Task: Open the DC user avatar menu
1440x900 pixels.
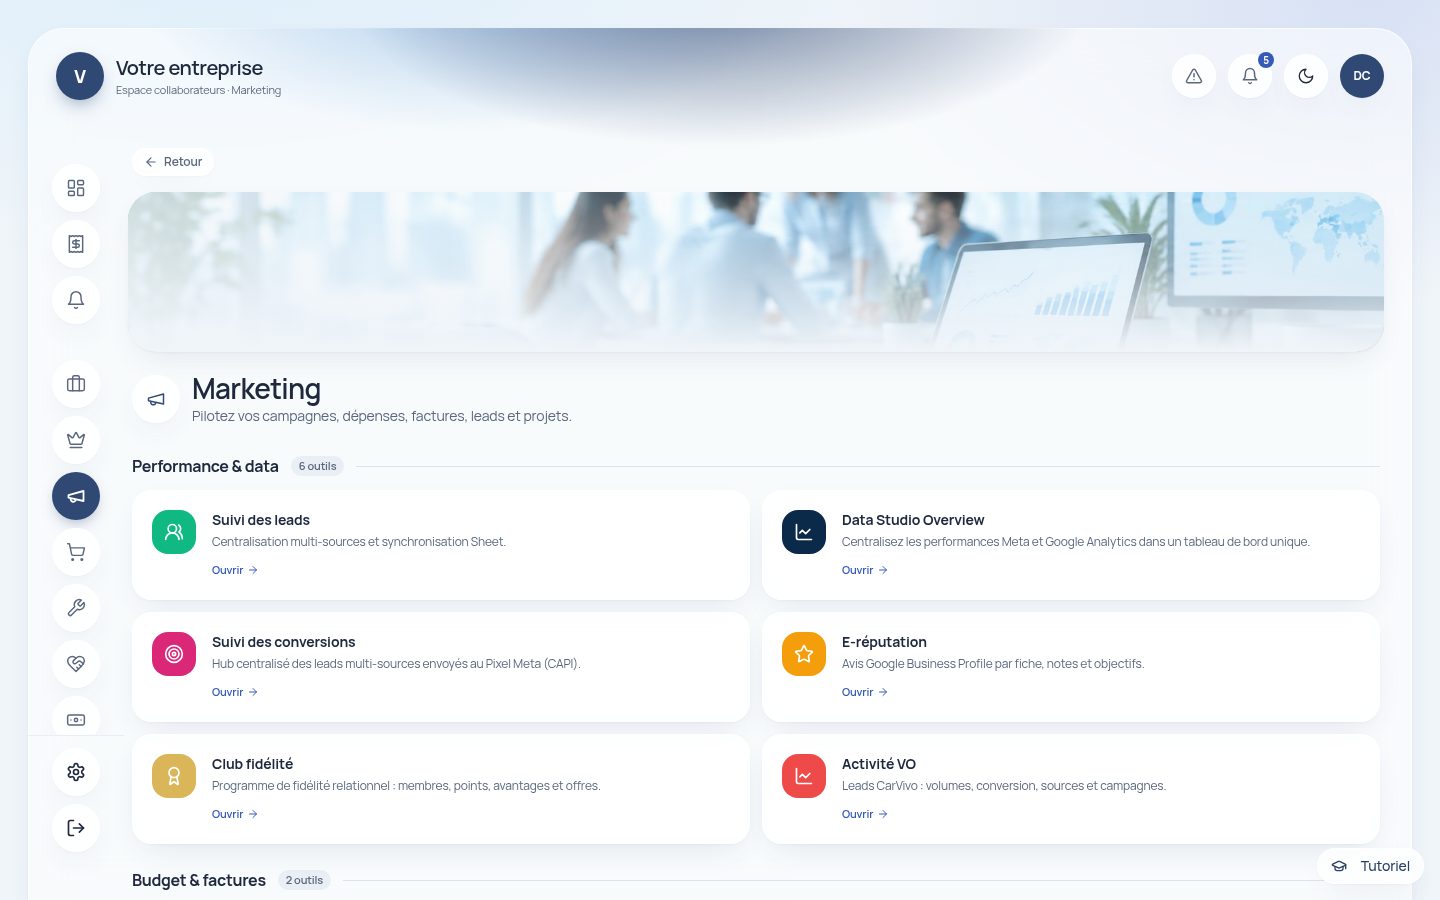Action: click(x=1362, y=76)
